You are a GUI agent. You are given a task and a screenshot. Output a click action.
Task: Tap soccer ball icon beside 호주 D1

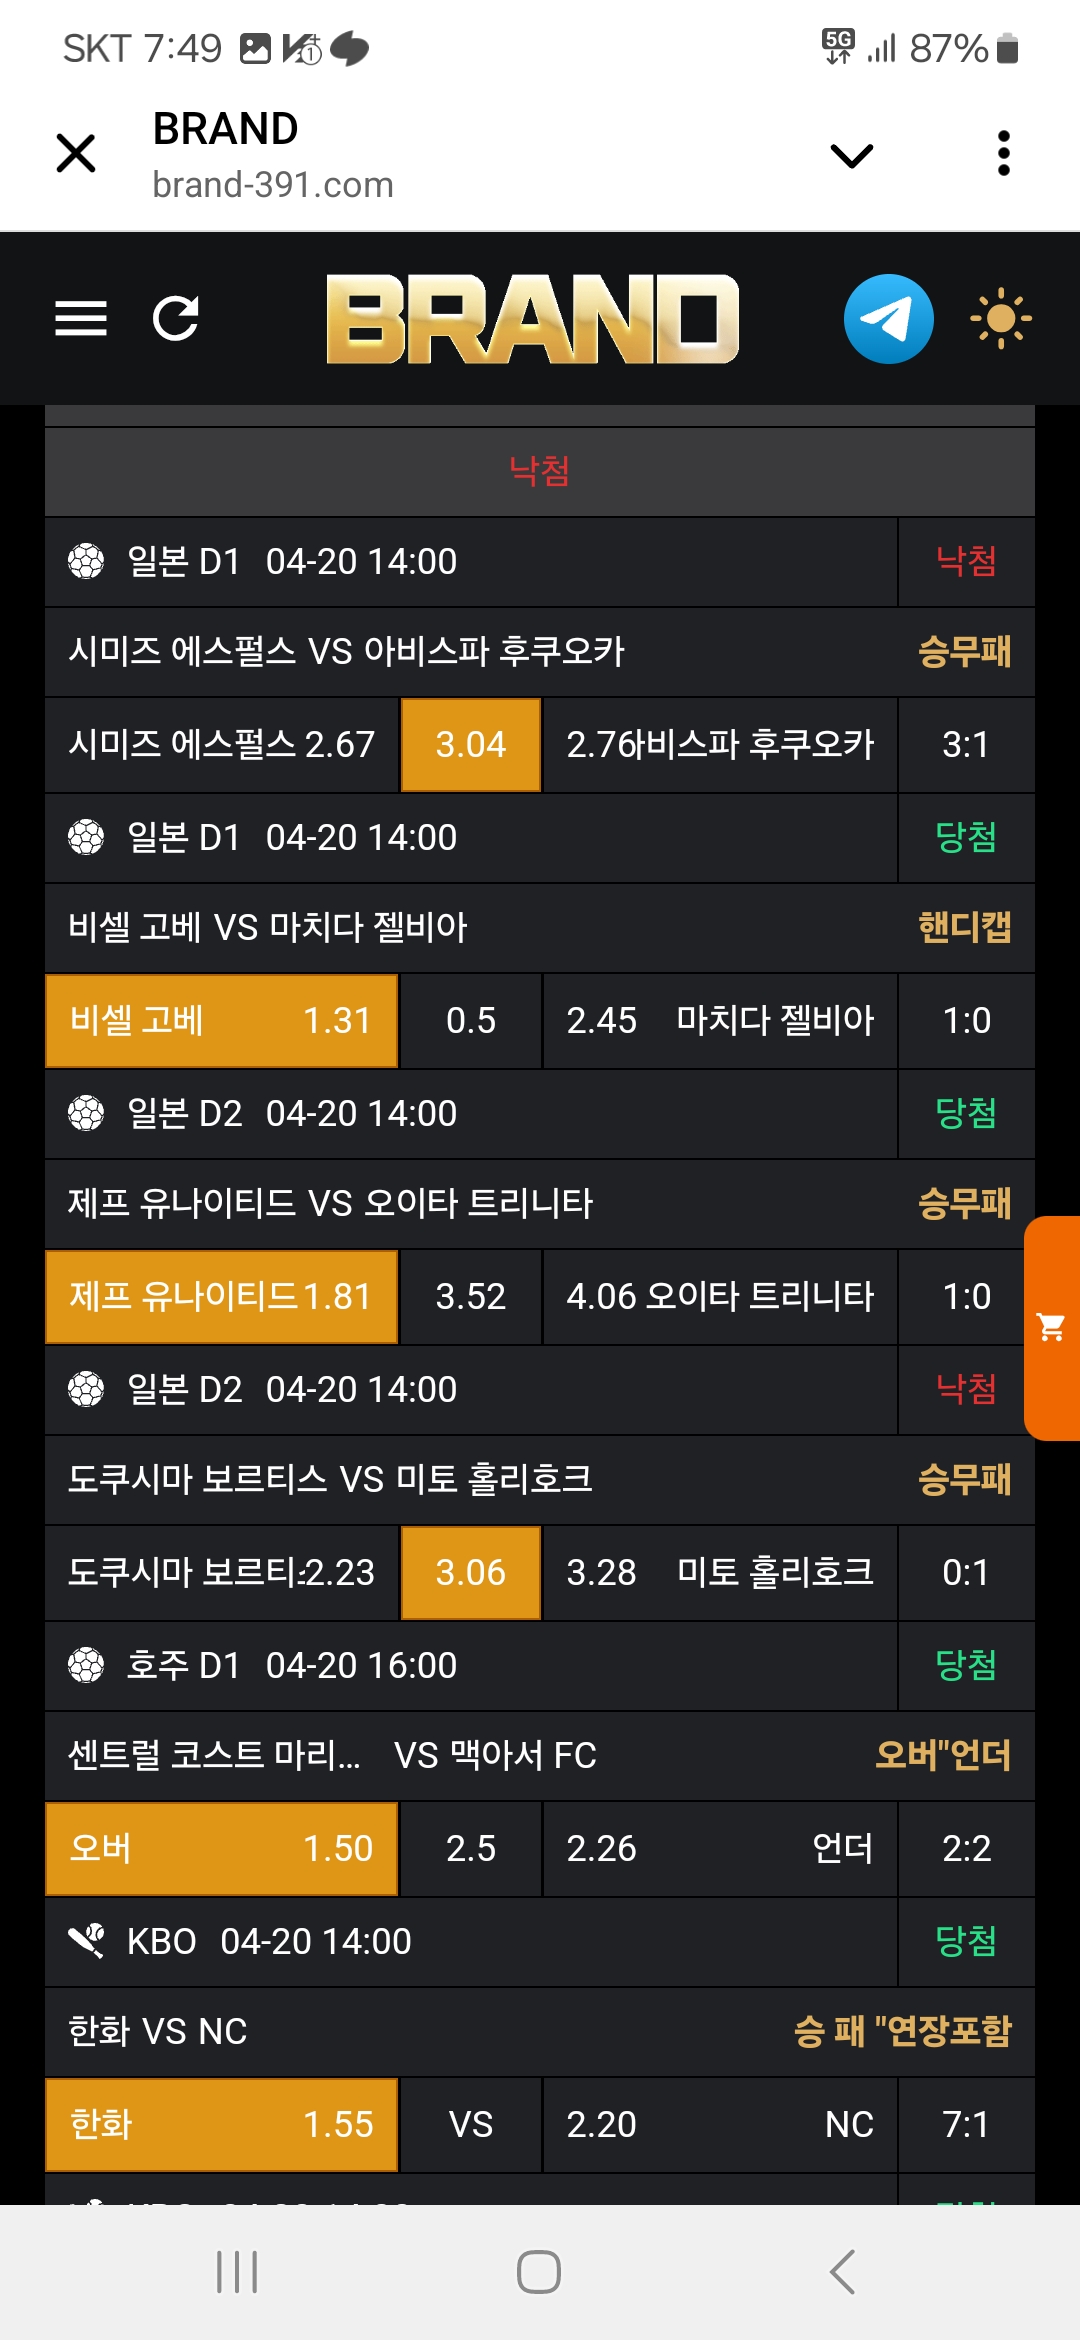[86, 1665]
